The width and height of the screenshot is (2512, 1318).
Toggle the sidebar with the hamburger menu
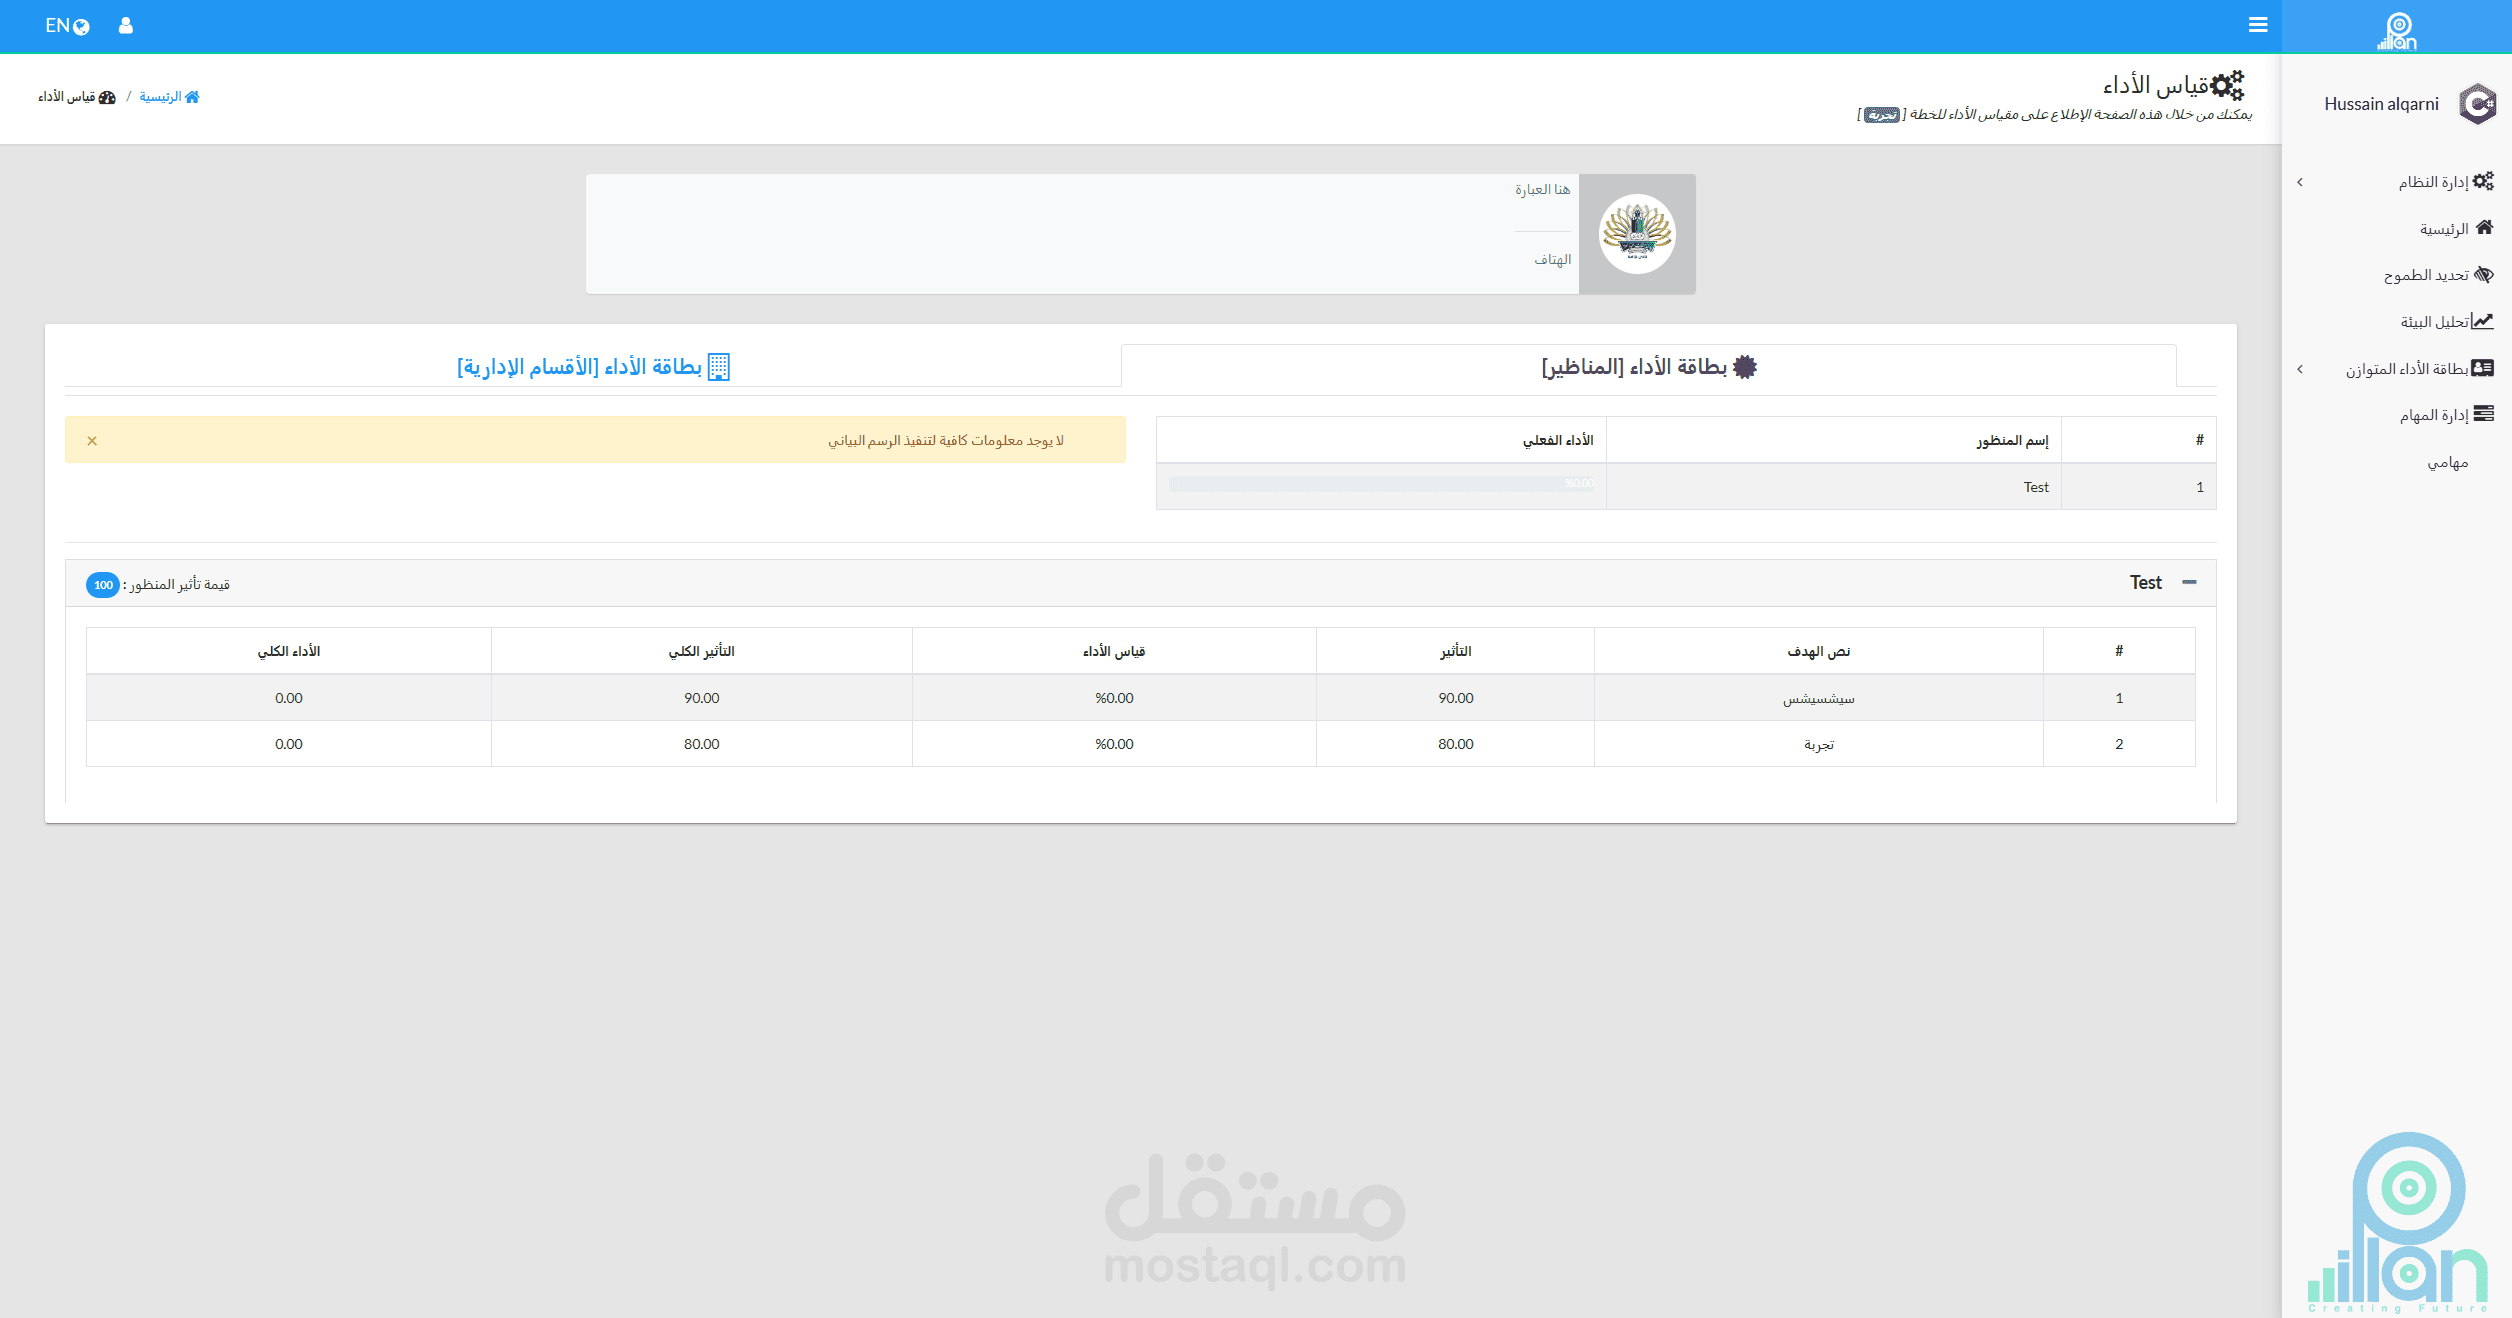2258,24
